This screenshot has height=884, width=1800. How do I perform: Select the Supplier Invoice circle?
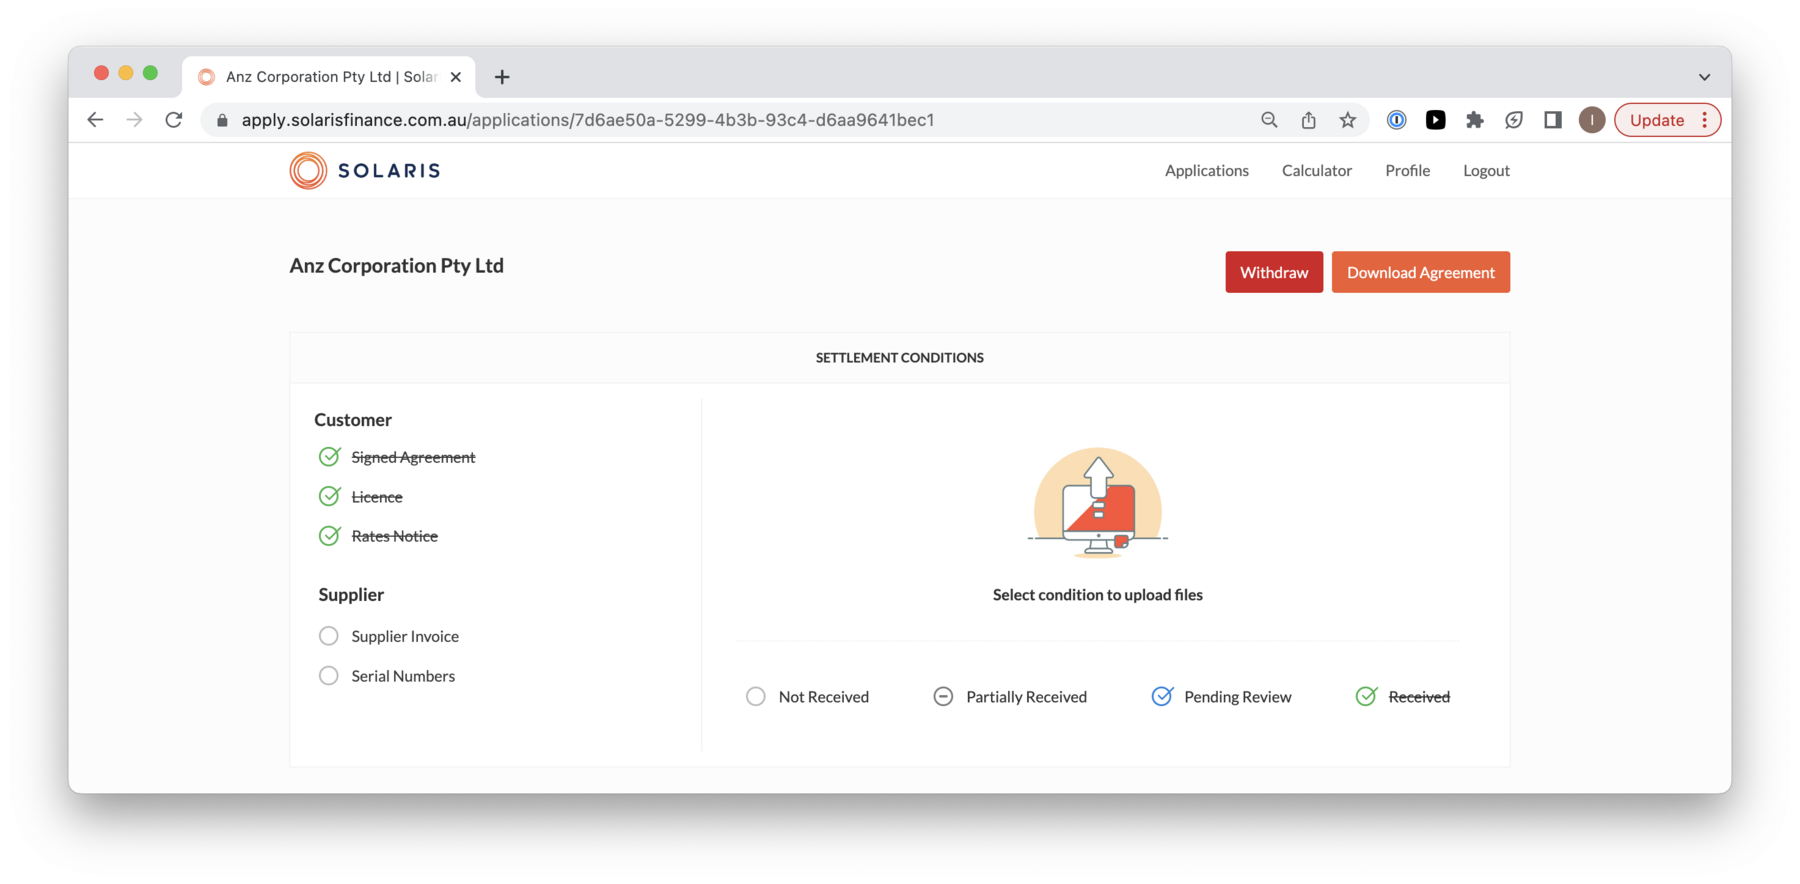[x=329, y=636]
